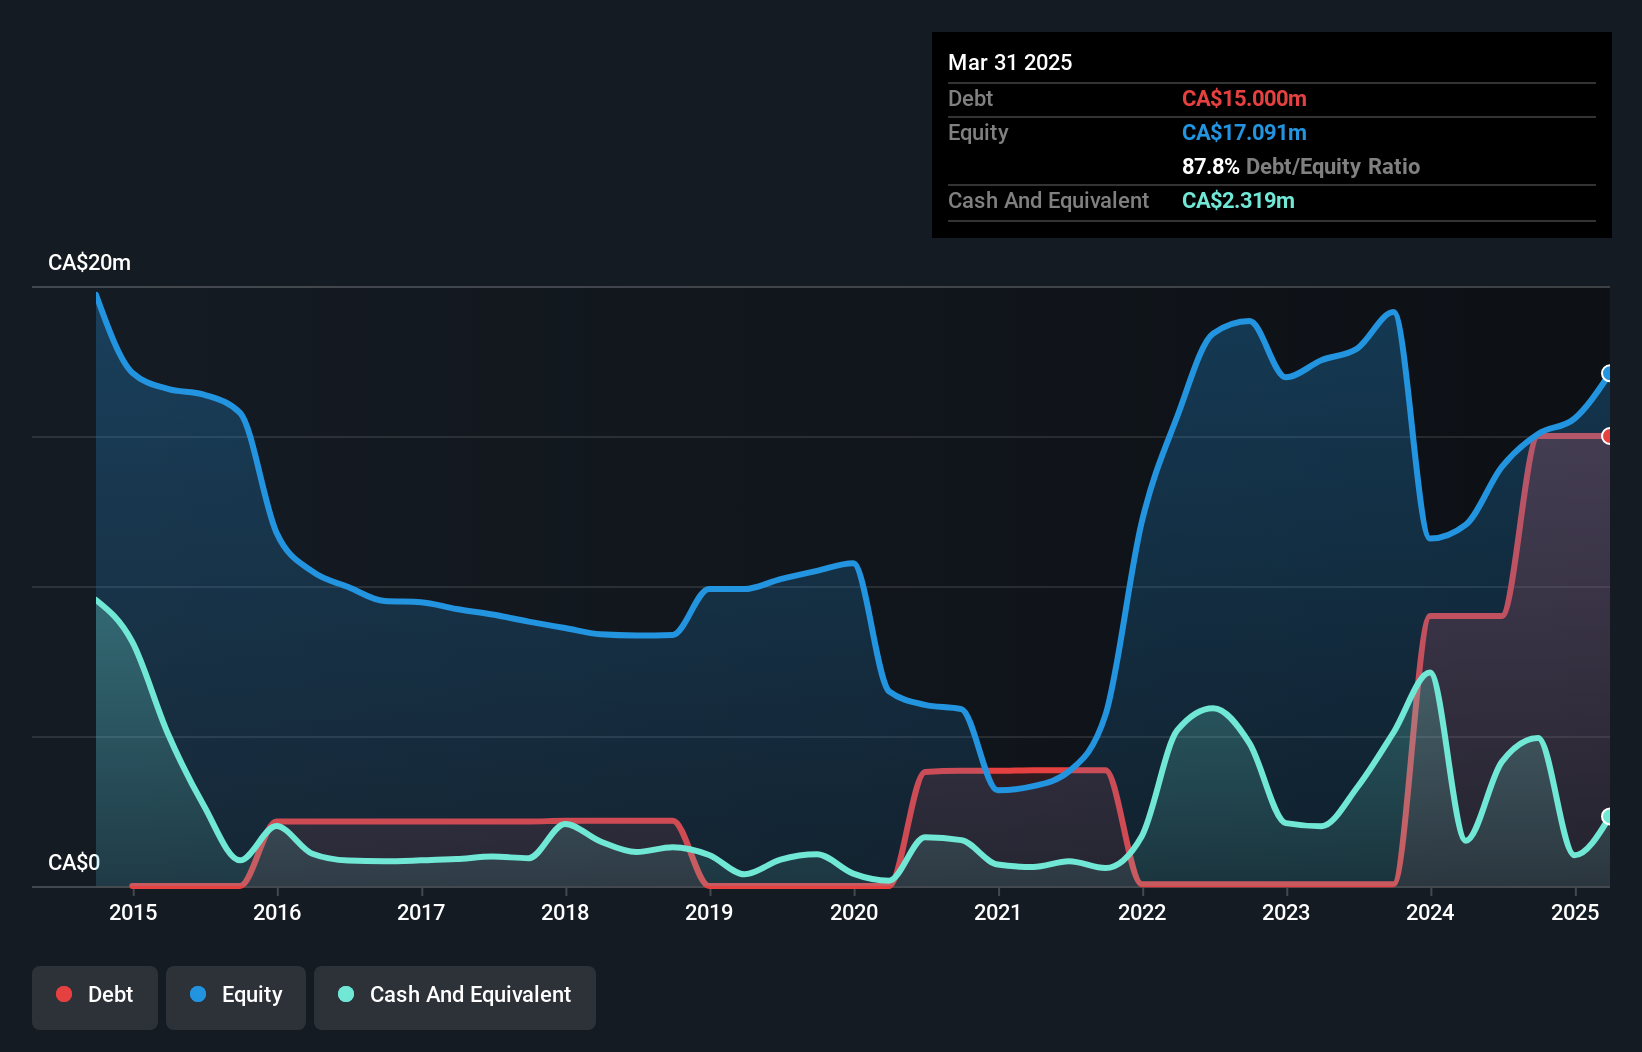Click the 2017 x-axis label
The height and width of the screenshot is (1052, 1642).
click(x=421, y=912)
